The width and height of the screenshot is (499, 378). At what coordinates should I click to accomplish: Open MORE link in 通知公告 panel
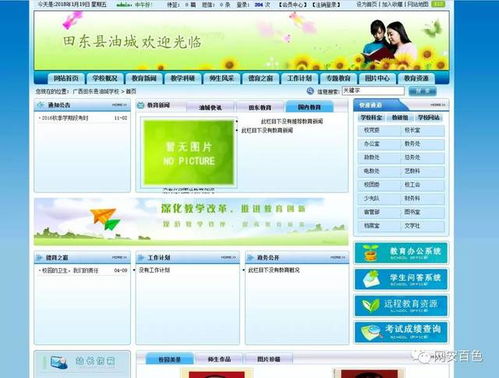[119, 105]
